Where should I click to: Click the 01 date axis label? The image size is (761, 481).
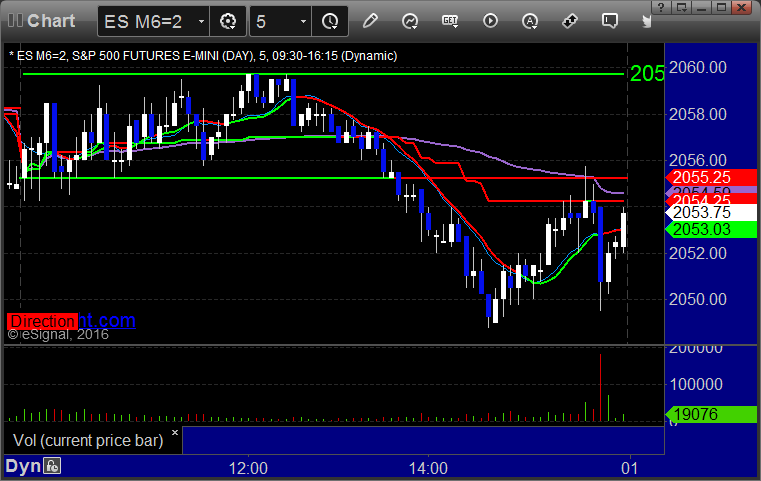tap(629, 468)
